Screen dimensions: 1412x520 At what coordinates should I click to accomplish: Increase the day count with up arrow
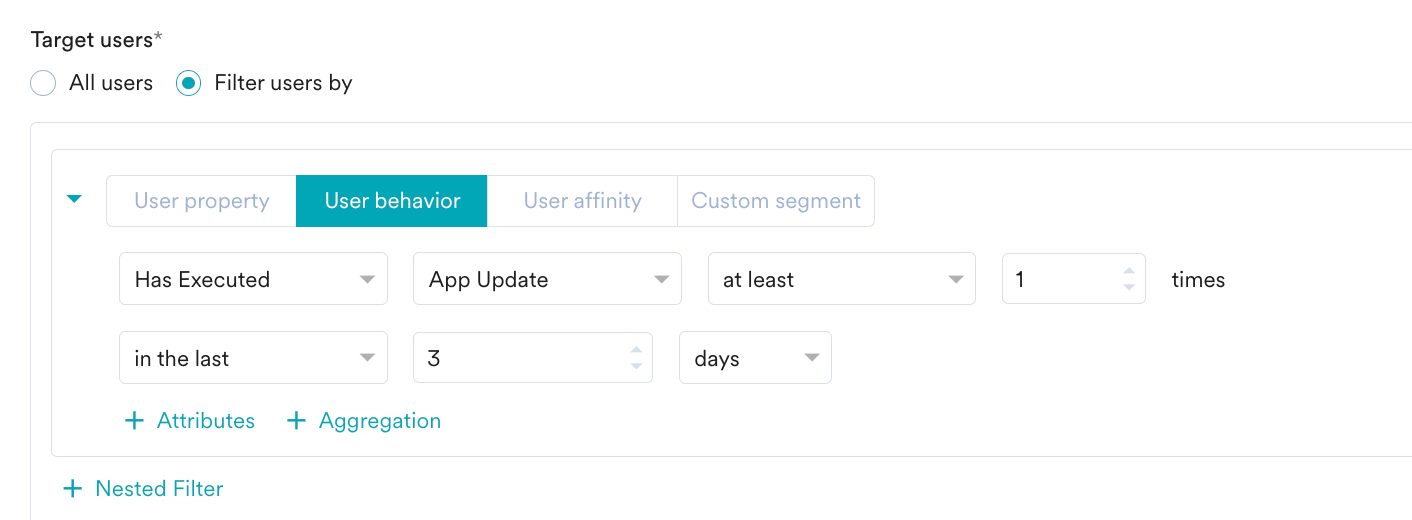[636, 350]
